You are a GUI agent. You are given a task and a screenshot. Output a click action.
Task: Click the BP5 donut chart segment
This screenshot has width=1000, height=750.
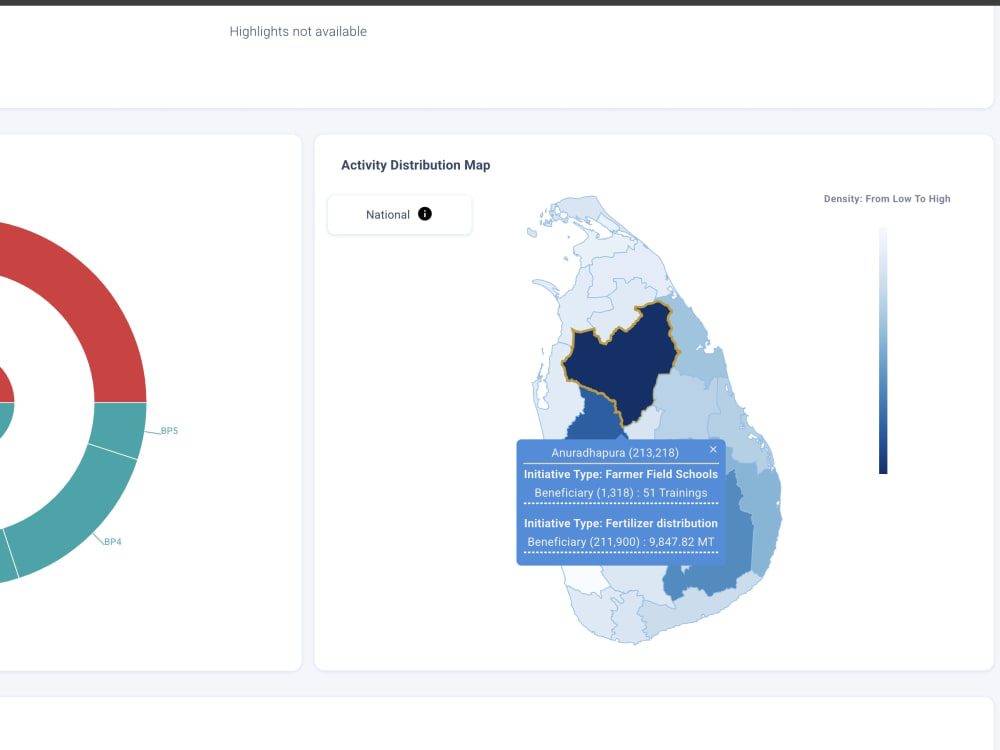tap(119, 429)
